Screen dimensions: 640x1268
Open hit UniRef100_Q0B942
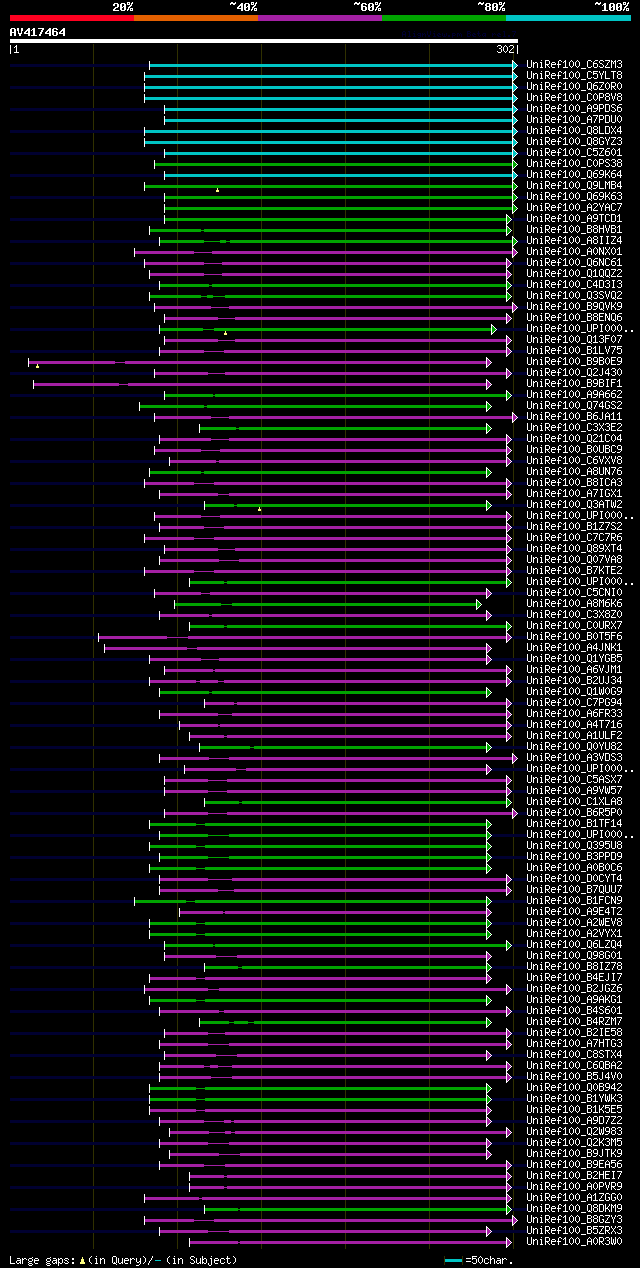574,1087
